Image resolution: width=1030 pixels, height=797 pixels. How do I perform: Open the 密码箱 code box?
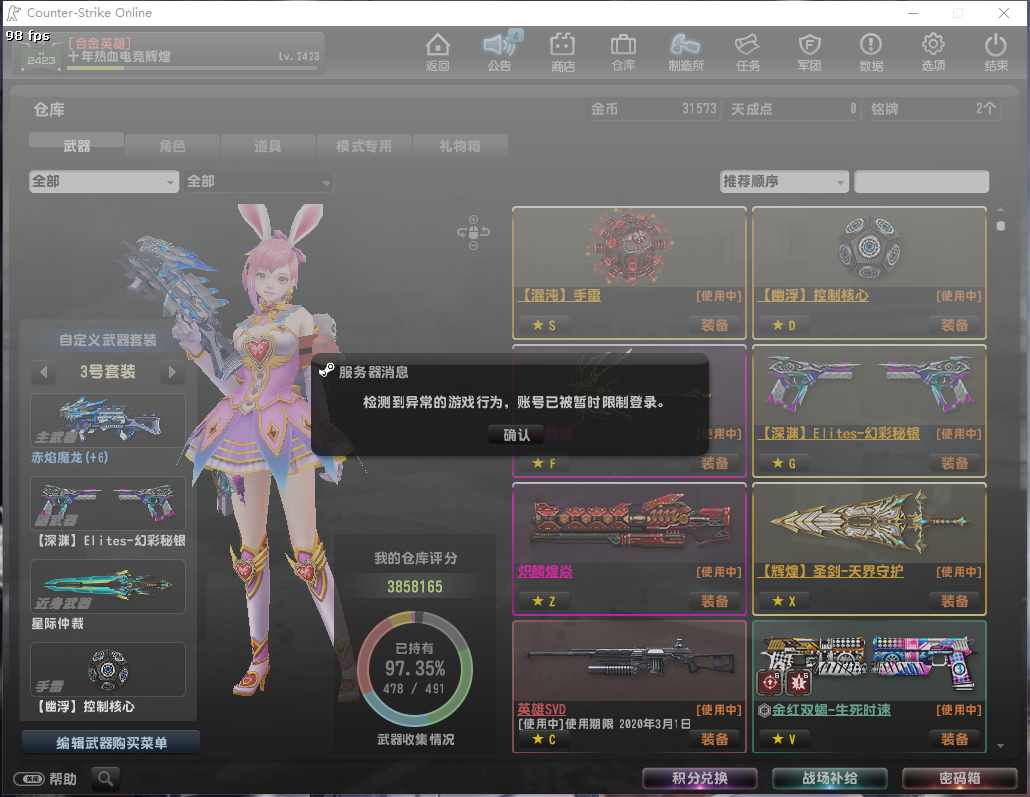click(960, 779)
